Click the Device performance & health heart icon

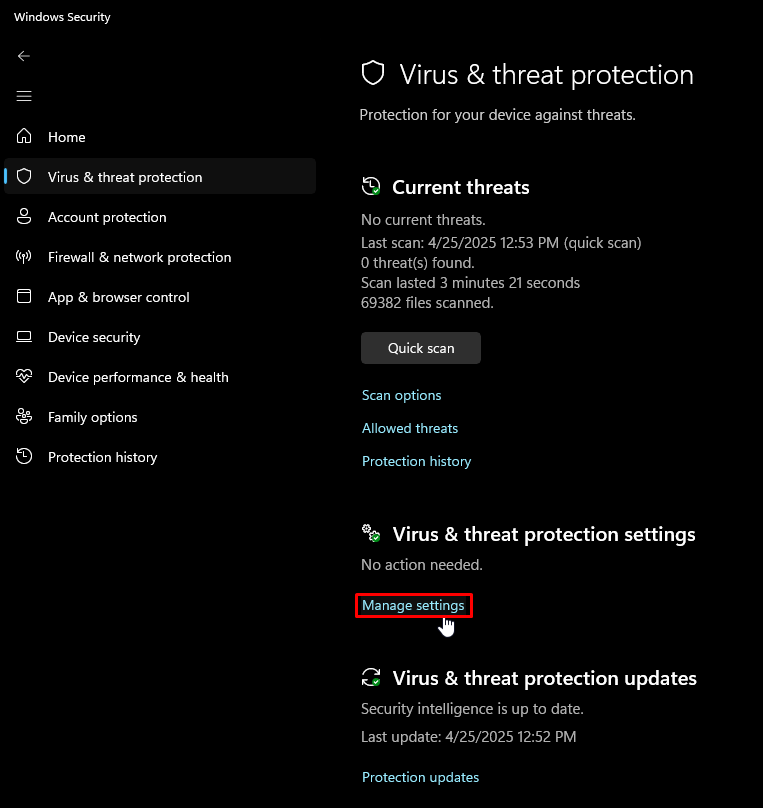(24, 377)
